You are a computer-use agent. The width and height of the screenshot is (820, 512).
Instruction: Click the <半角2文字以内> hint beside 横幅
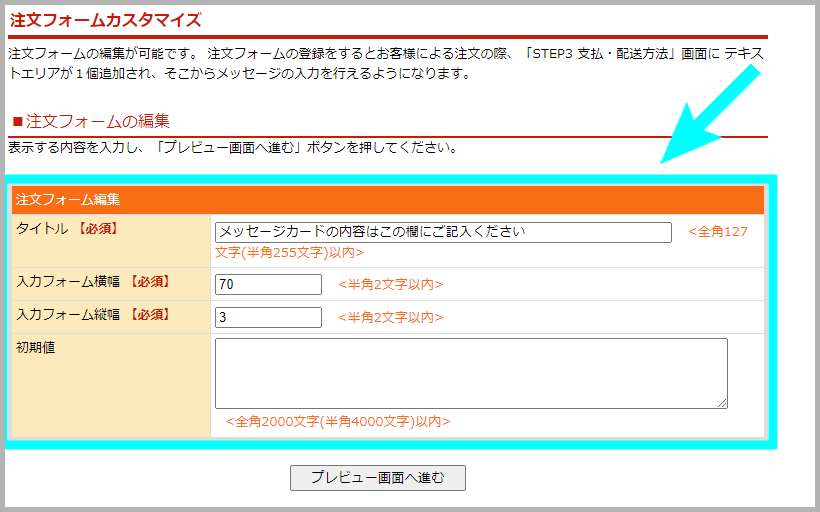[x=391, y=285]
